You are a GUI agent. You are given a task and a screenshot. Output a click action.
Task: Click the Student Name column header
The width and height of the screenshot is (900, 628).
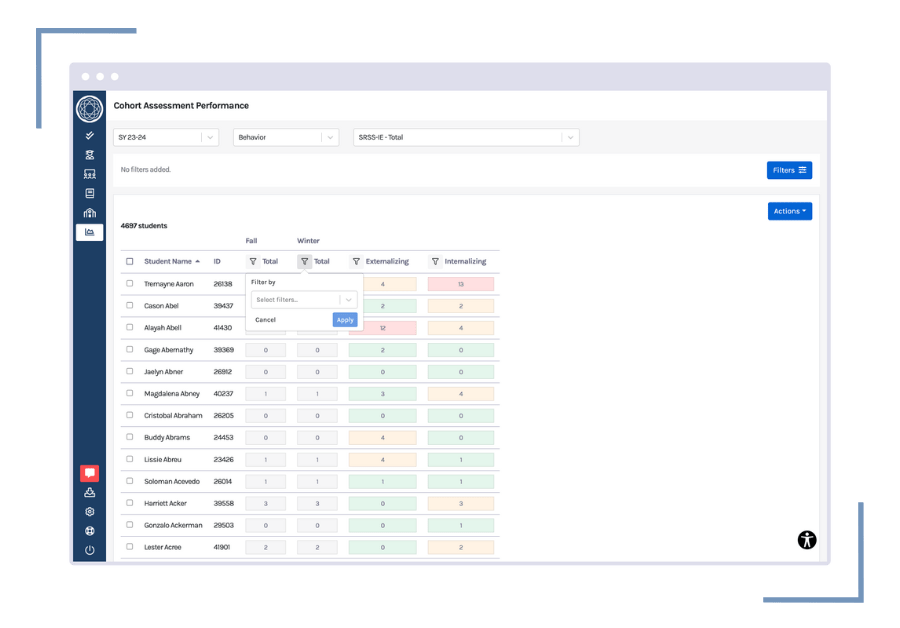pyautogui.click(x=168, y=261)
